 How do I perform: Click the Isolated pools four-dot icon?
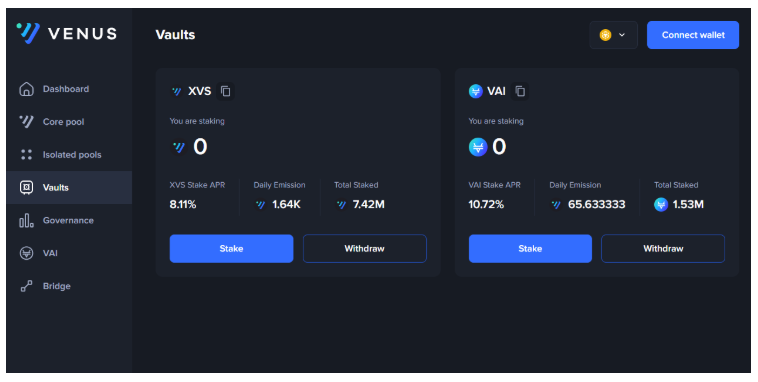pos(26,155)
